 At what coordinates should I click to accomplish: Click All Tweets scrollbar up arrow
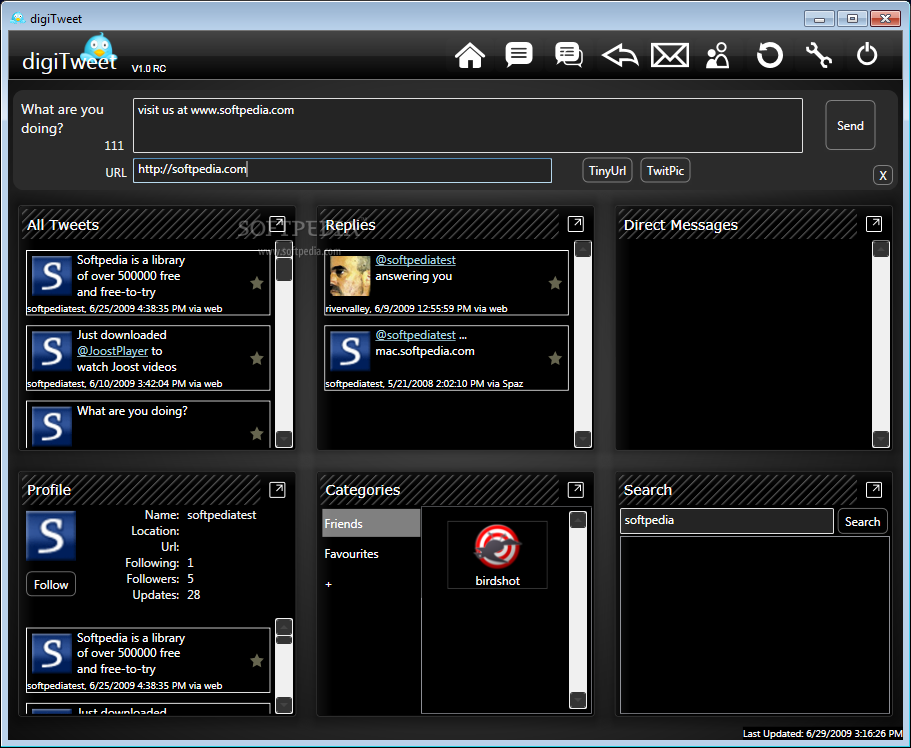click(284, 249)
